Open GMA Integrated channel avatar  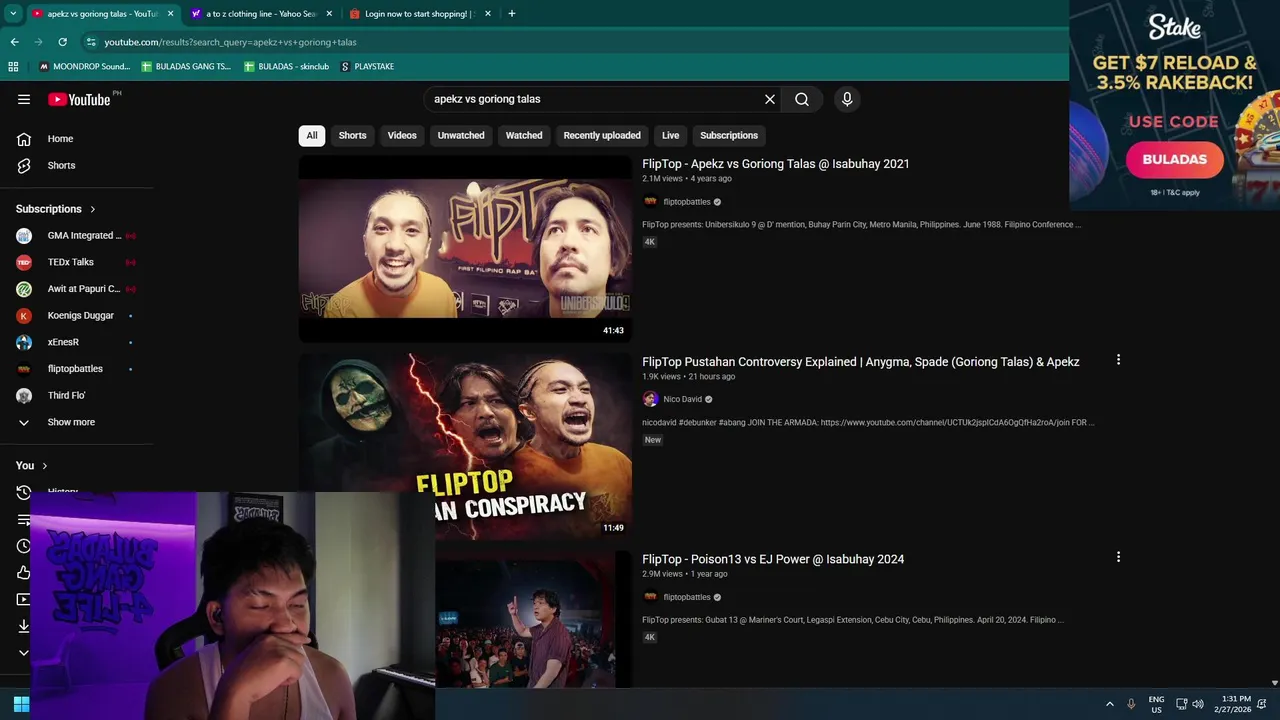24,236
